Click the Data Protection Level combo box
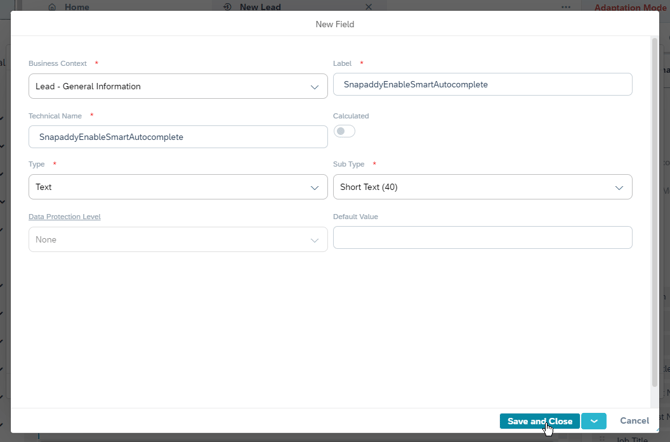 [178, 240]
